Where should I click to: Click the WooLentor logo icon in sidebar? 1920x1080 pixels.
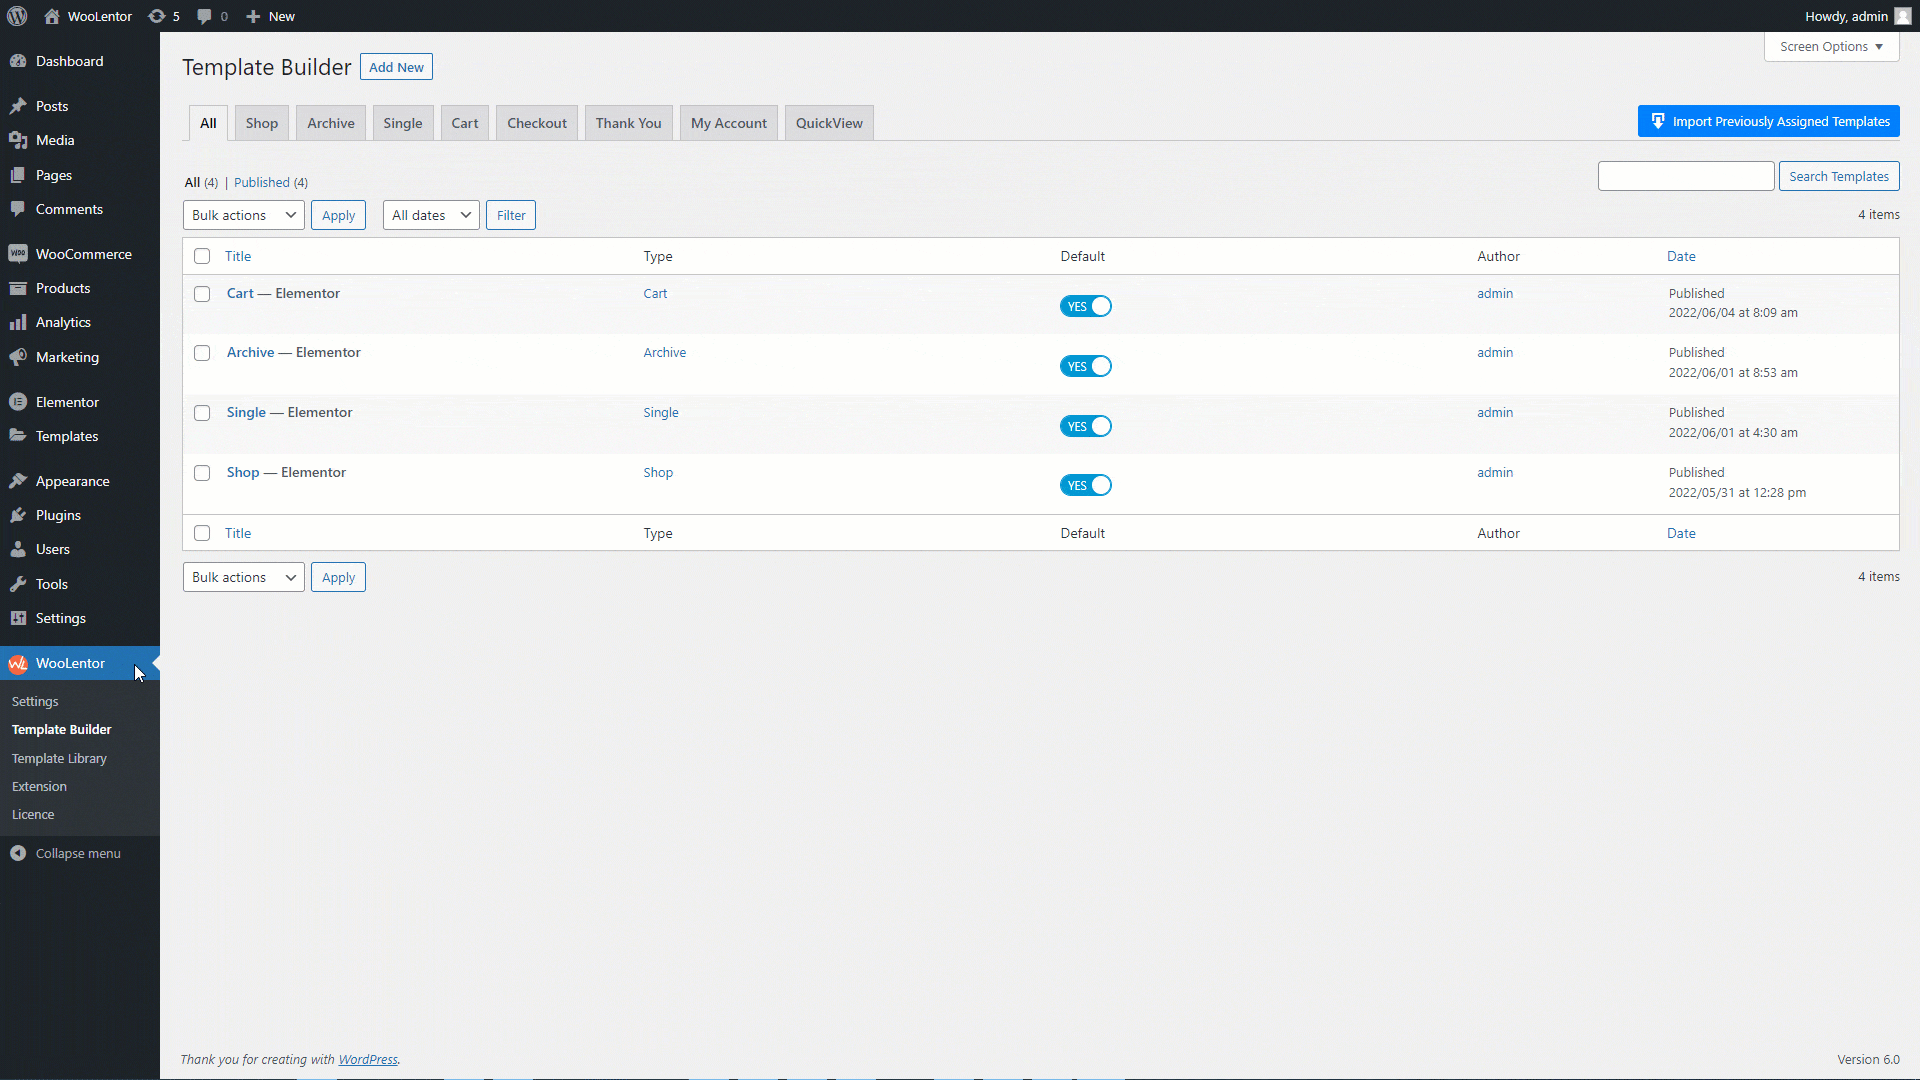pyautogui.click(x=18, y=663)
